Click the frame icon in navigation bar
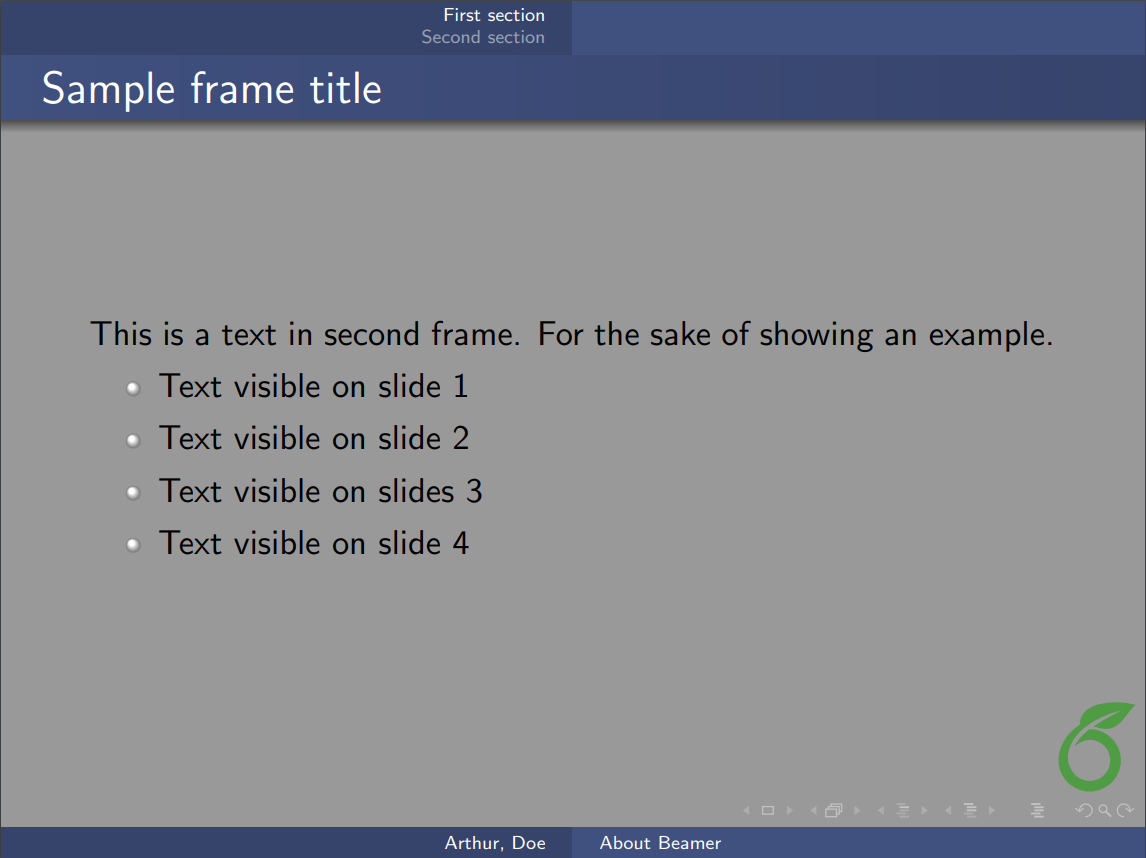The image size is (1146, 858). coord(833,810)
